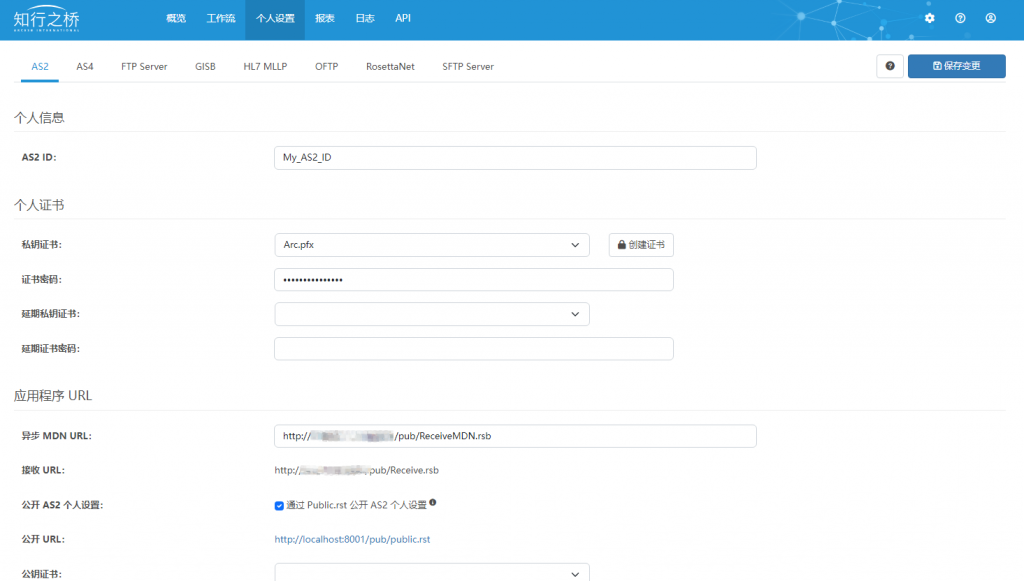
Task: Open the user account icon
Action: pos(991,18)
